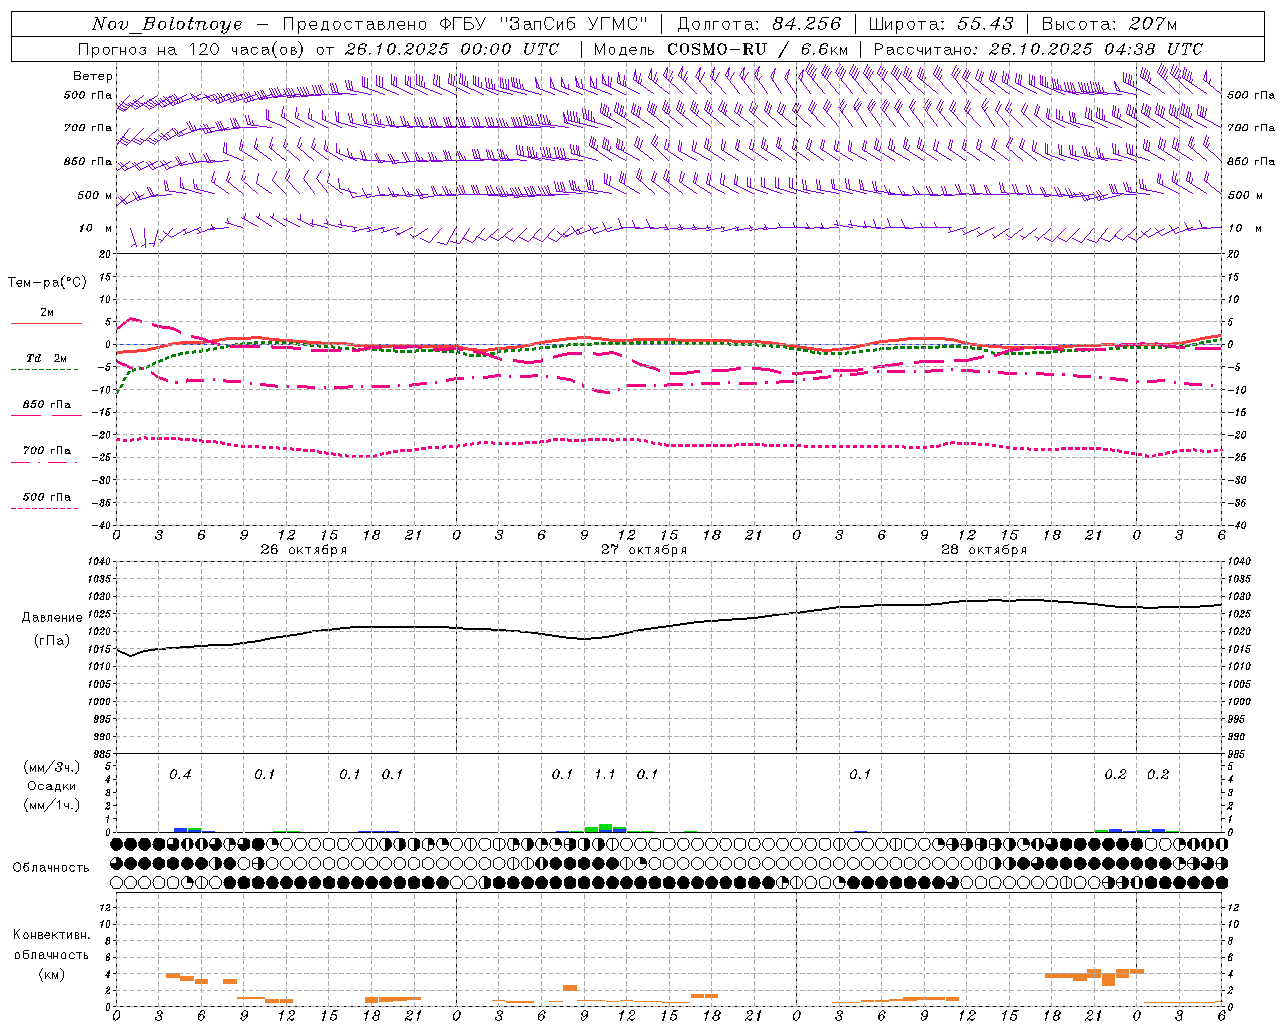Click the Давление panel label
The image size is (1280, 1024).
52,618
